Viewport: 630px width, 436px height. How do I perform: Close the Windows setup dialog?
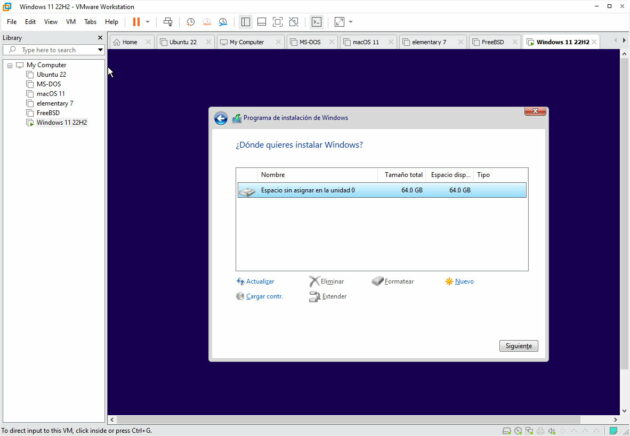click(535, 111)
